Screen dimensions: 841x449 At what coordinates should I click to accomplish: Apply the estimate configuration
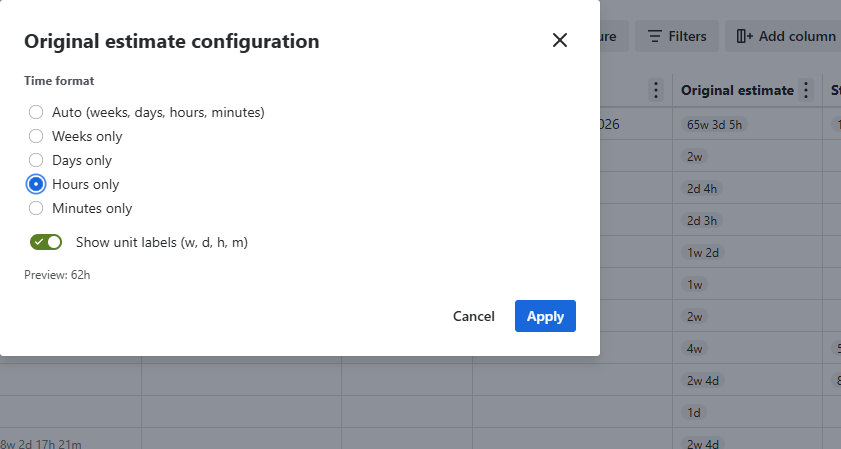point(545,316)
